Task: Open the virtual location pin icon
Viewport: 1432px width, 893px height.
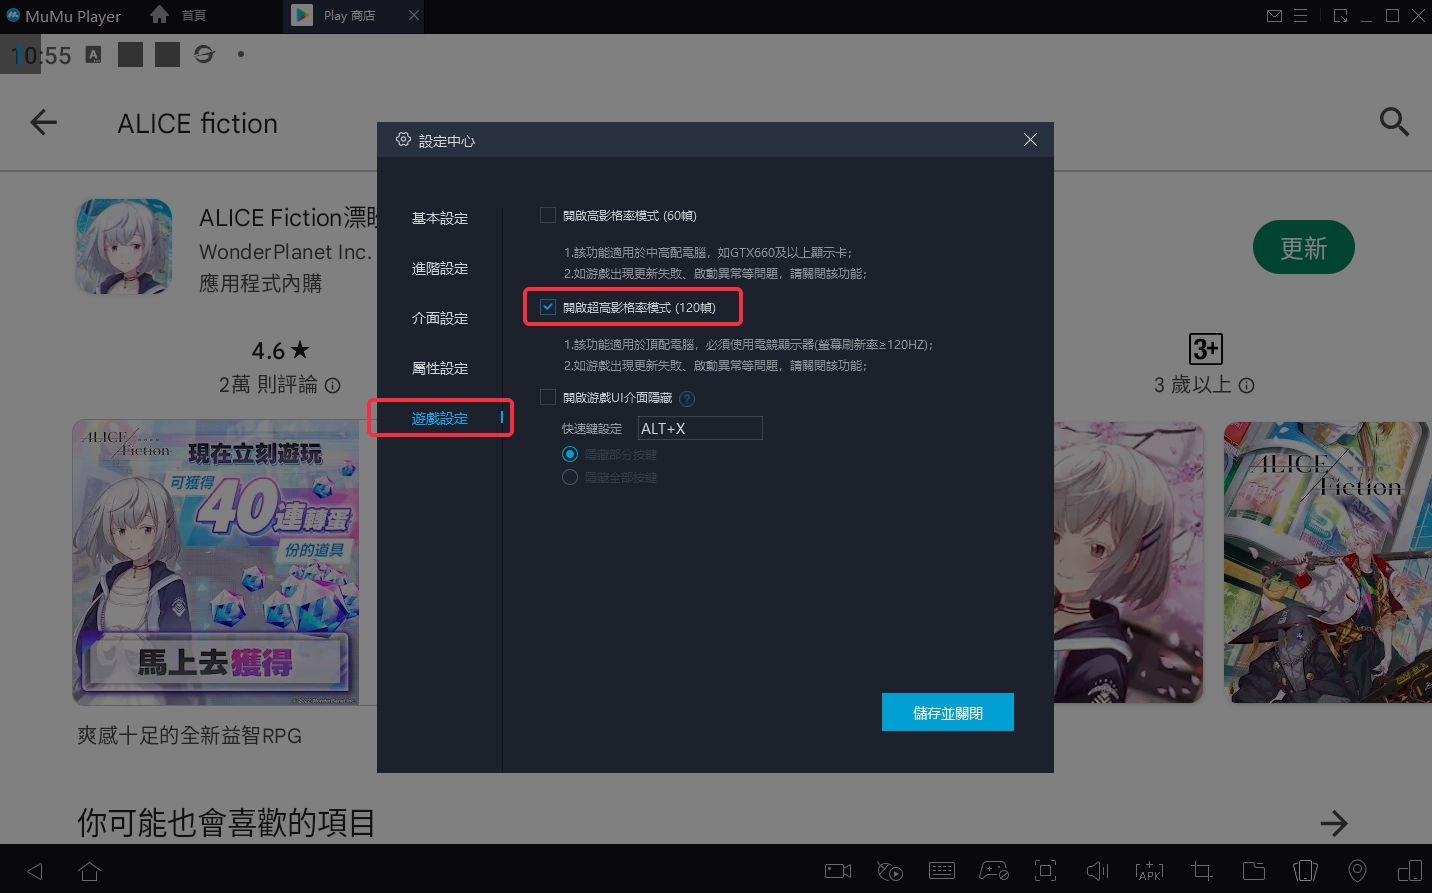Action: [x=1357, y=871]
